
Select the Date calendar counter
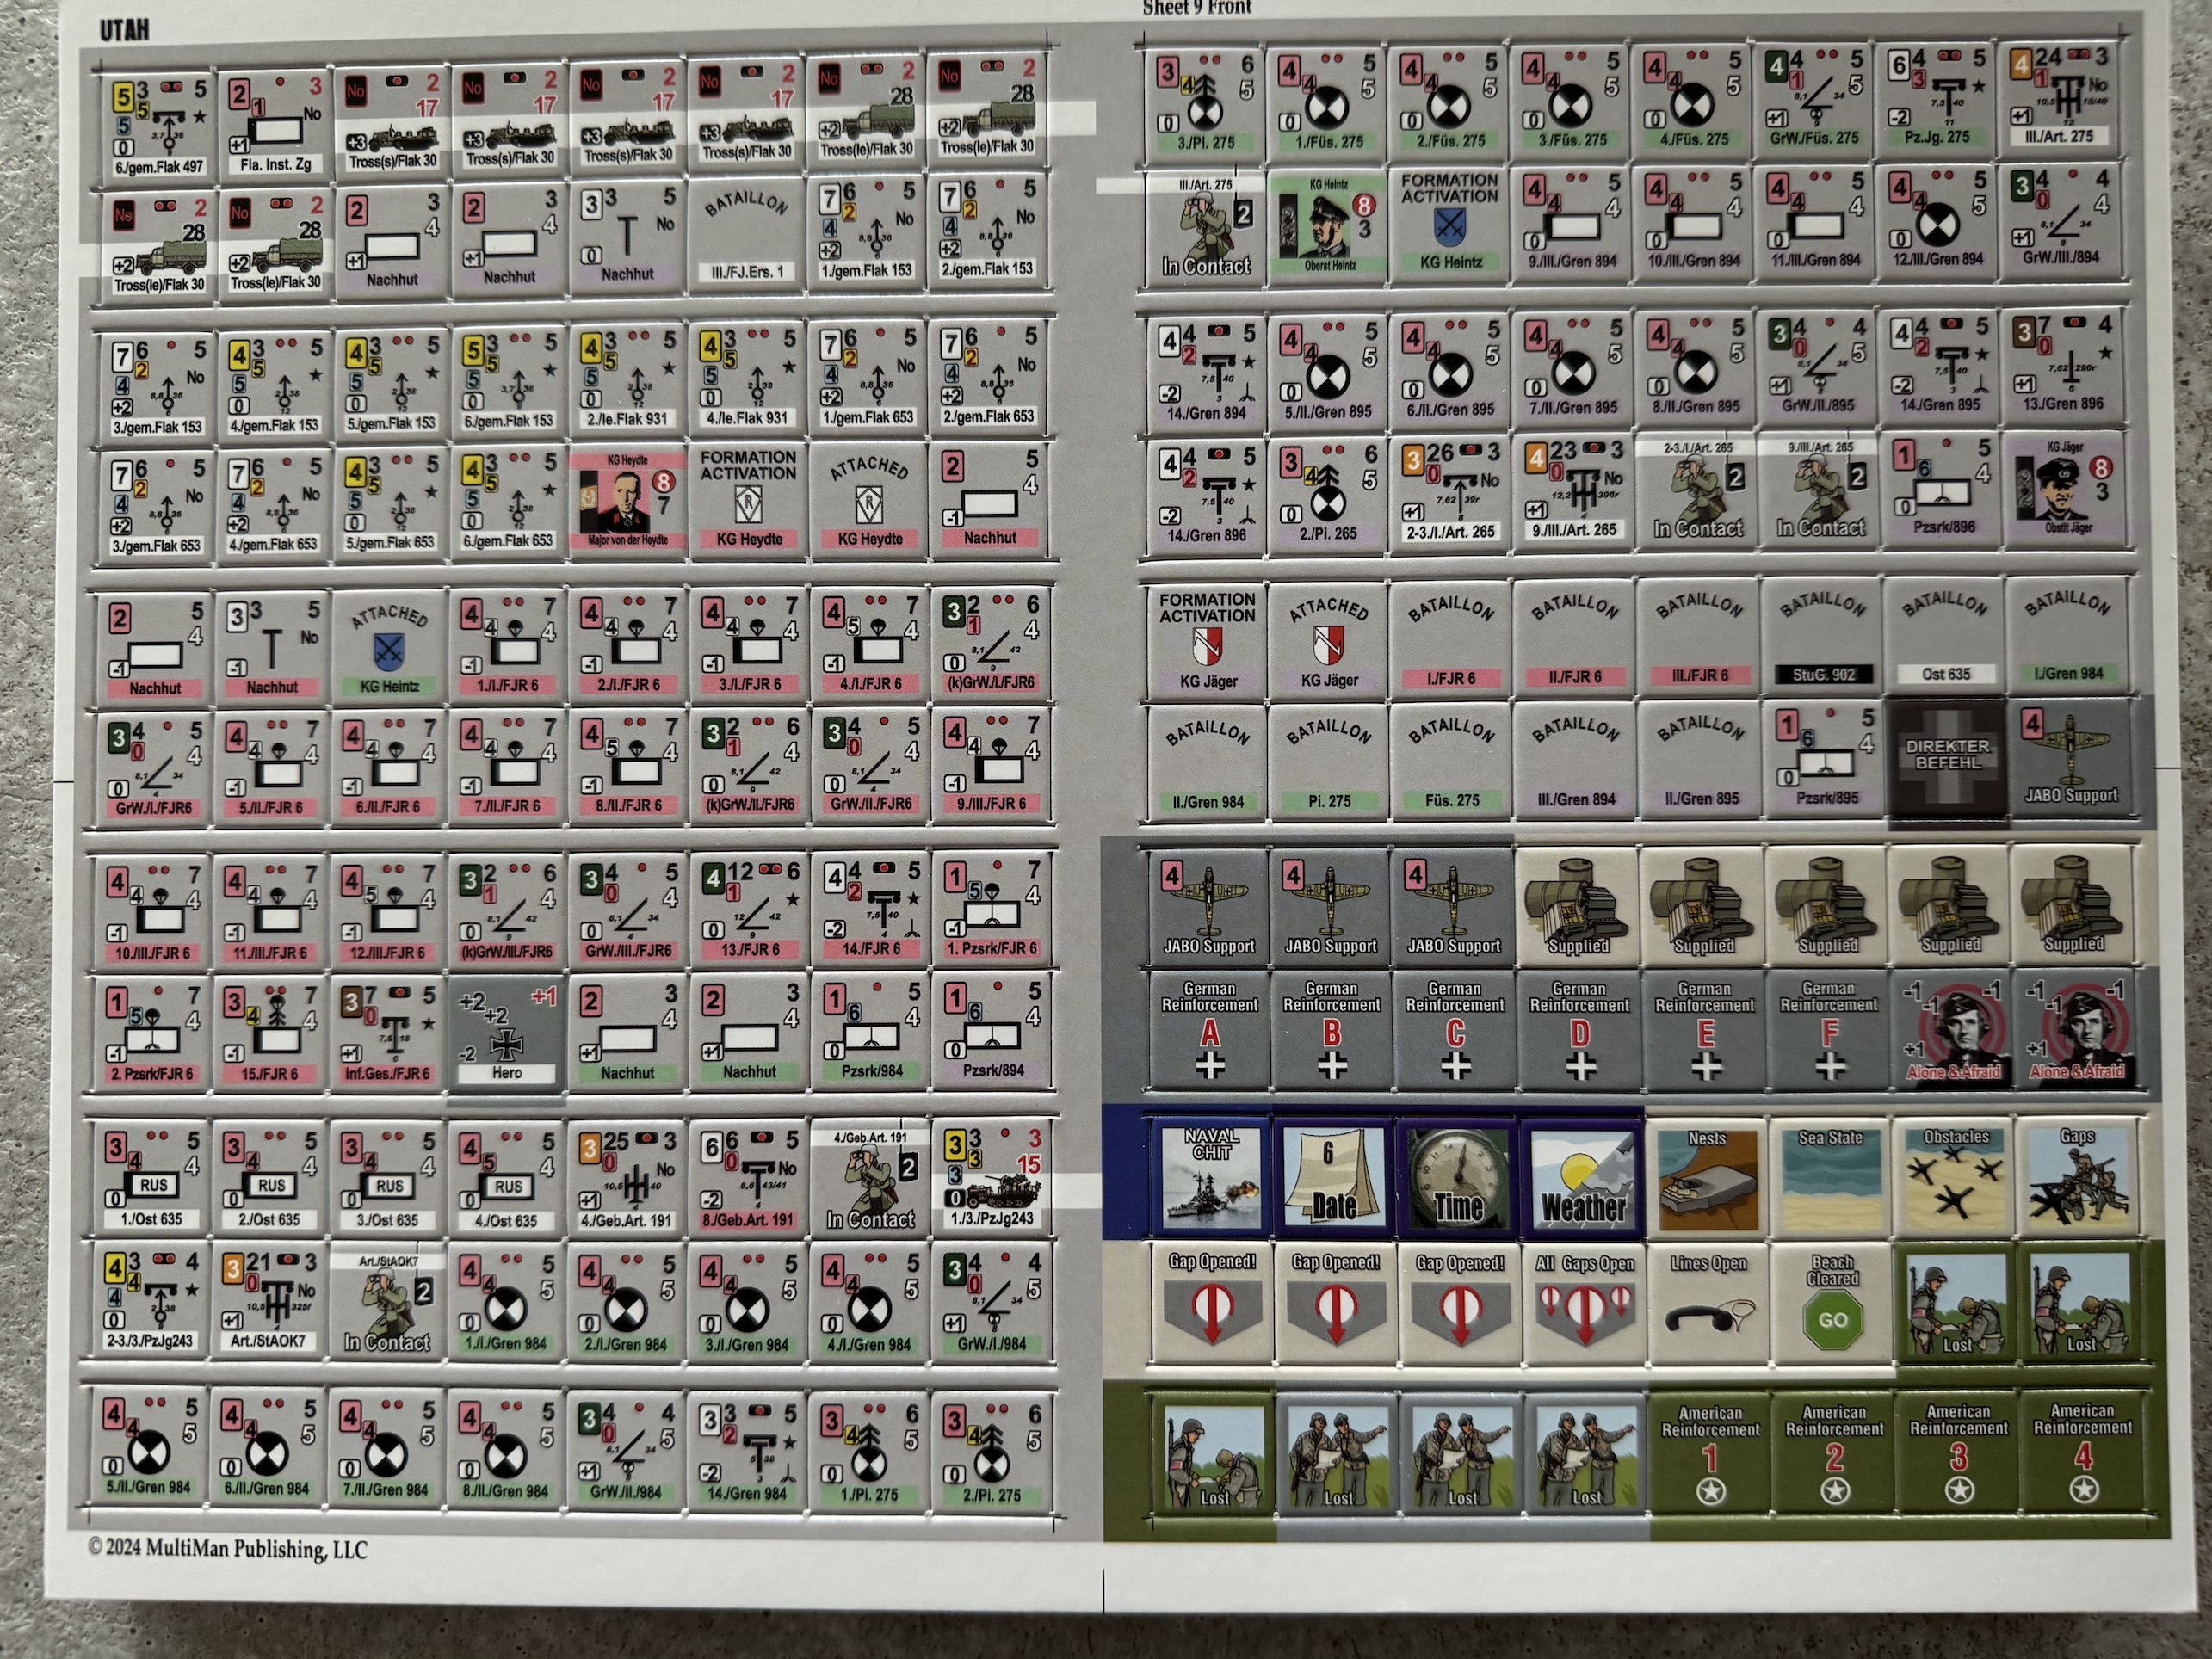click(1334, 1178)
